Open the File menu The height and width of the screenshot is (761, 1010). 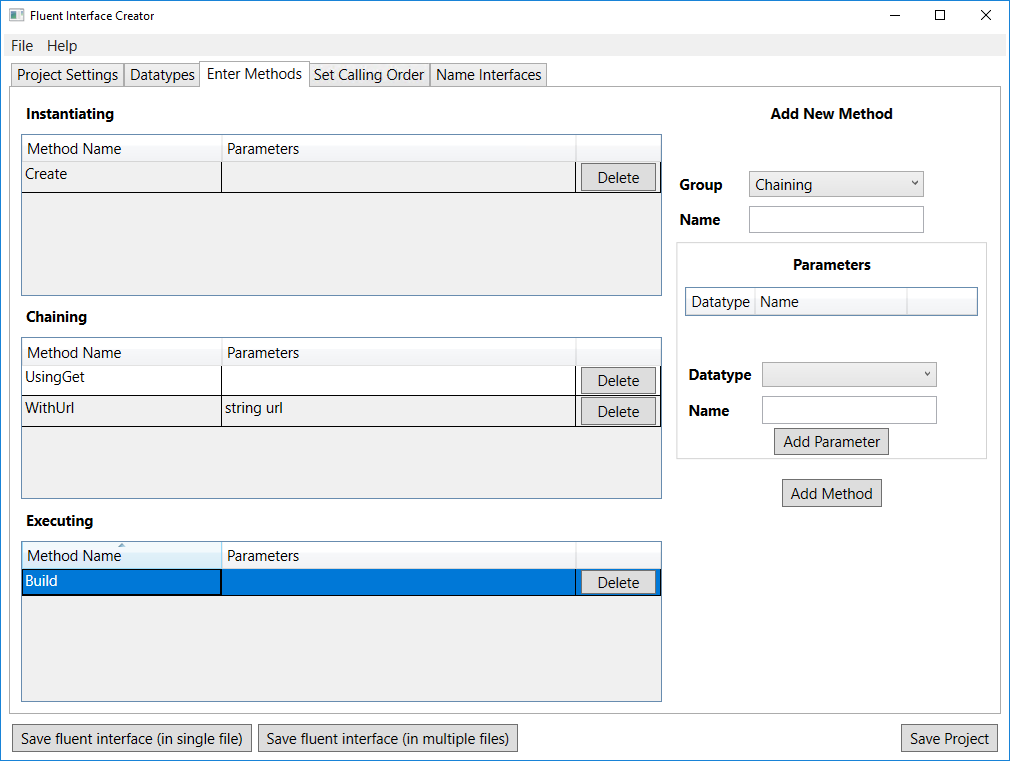[x=22, y=46]
